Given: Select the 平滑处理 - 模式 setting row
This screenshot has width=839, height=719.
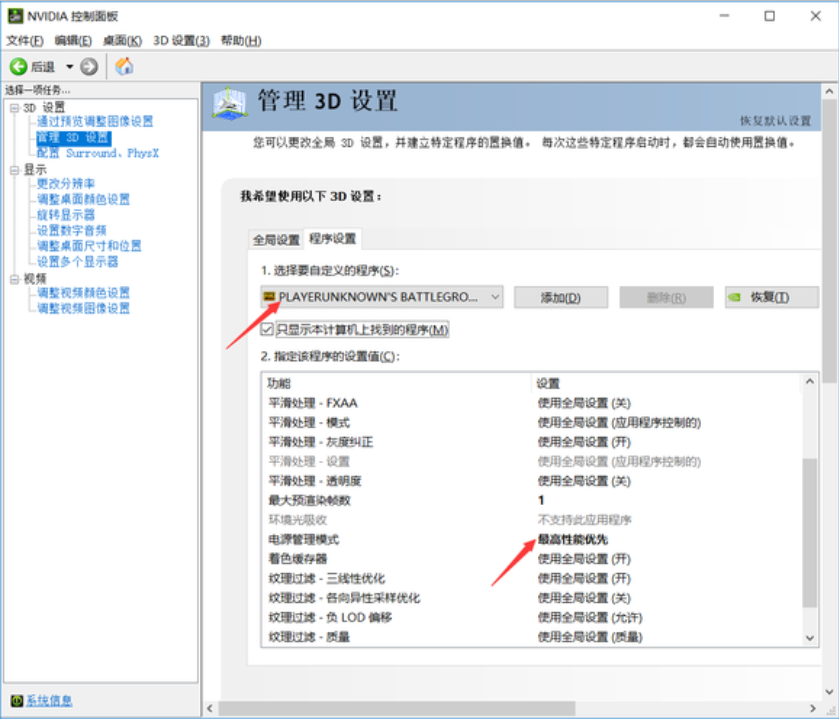Looking at the screenshot, I should coord(532,423).
